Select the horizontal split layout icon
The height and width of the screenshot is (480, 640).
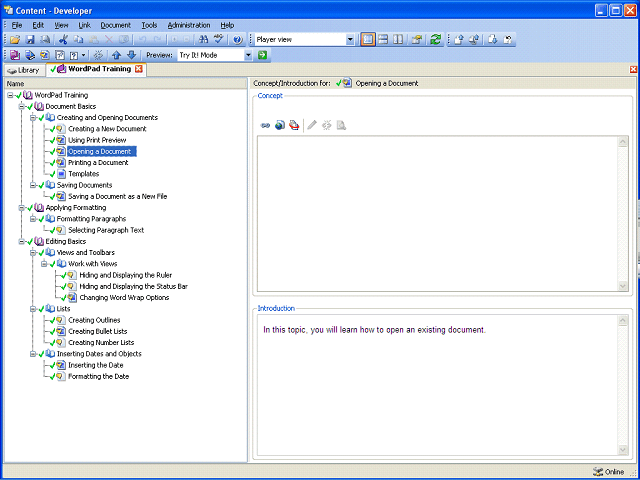pos(383,40)
